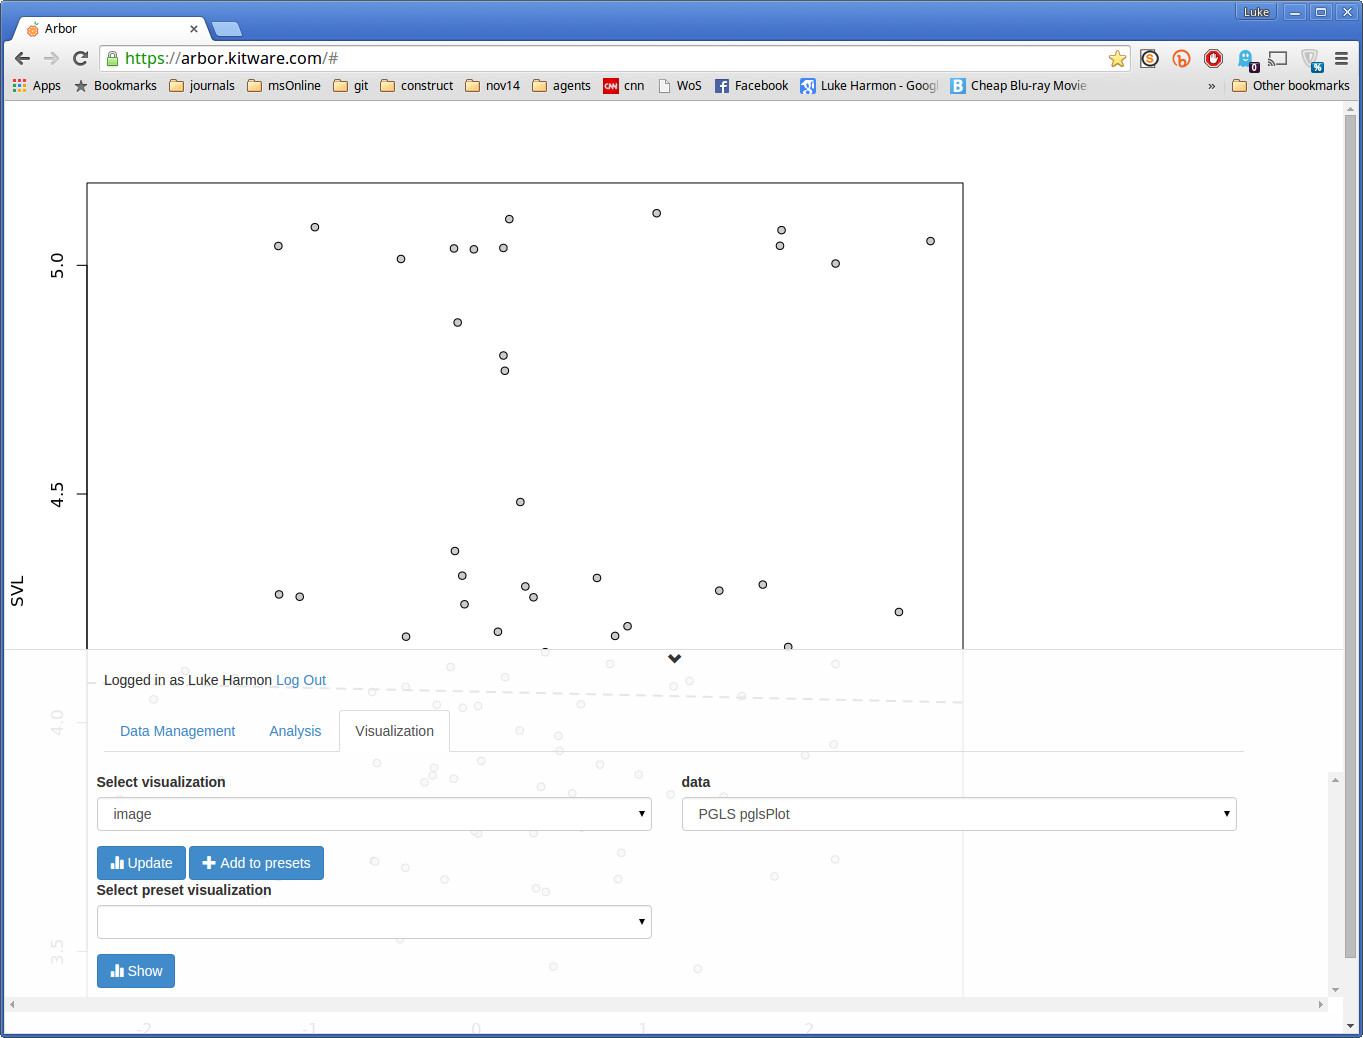Open the WoS bookmark

680,86
